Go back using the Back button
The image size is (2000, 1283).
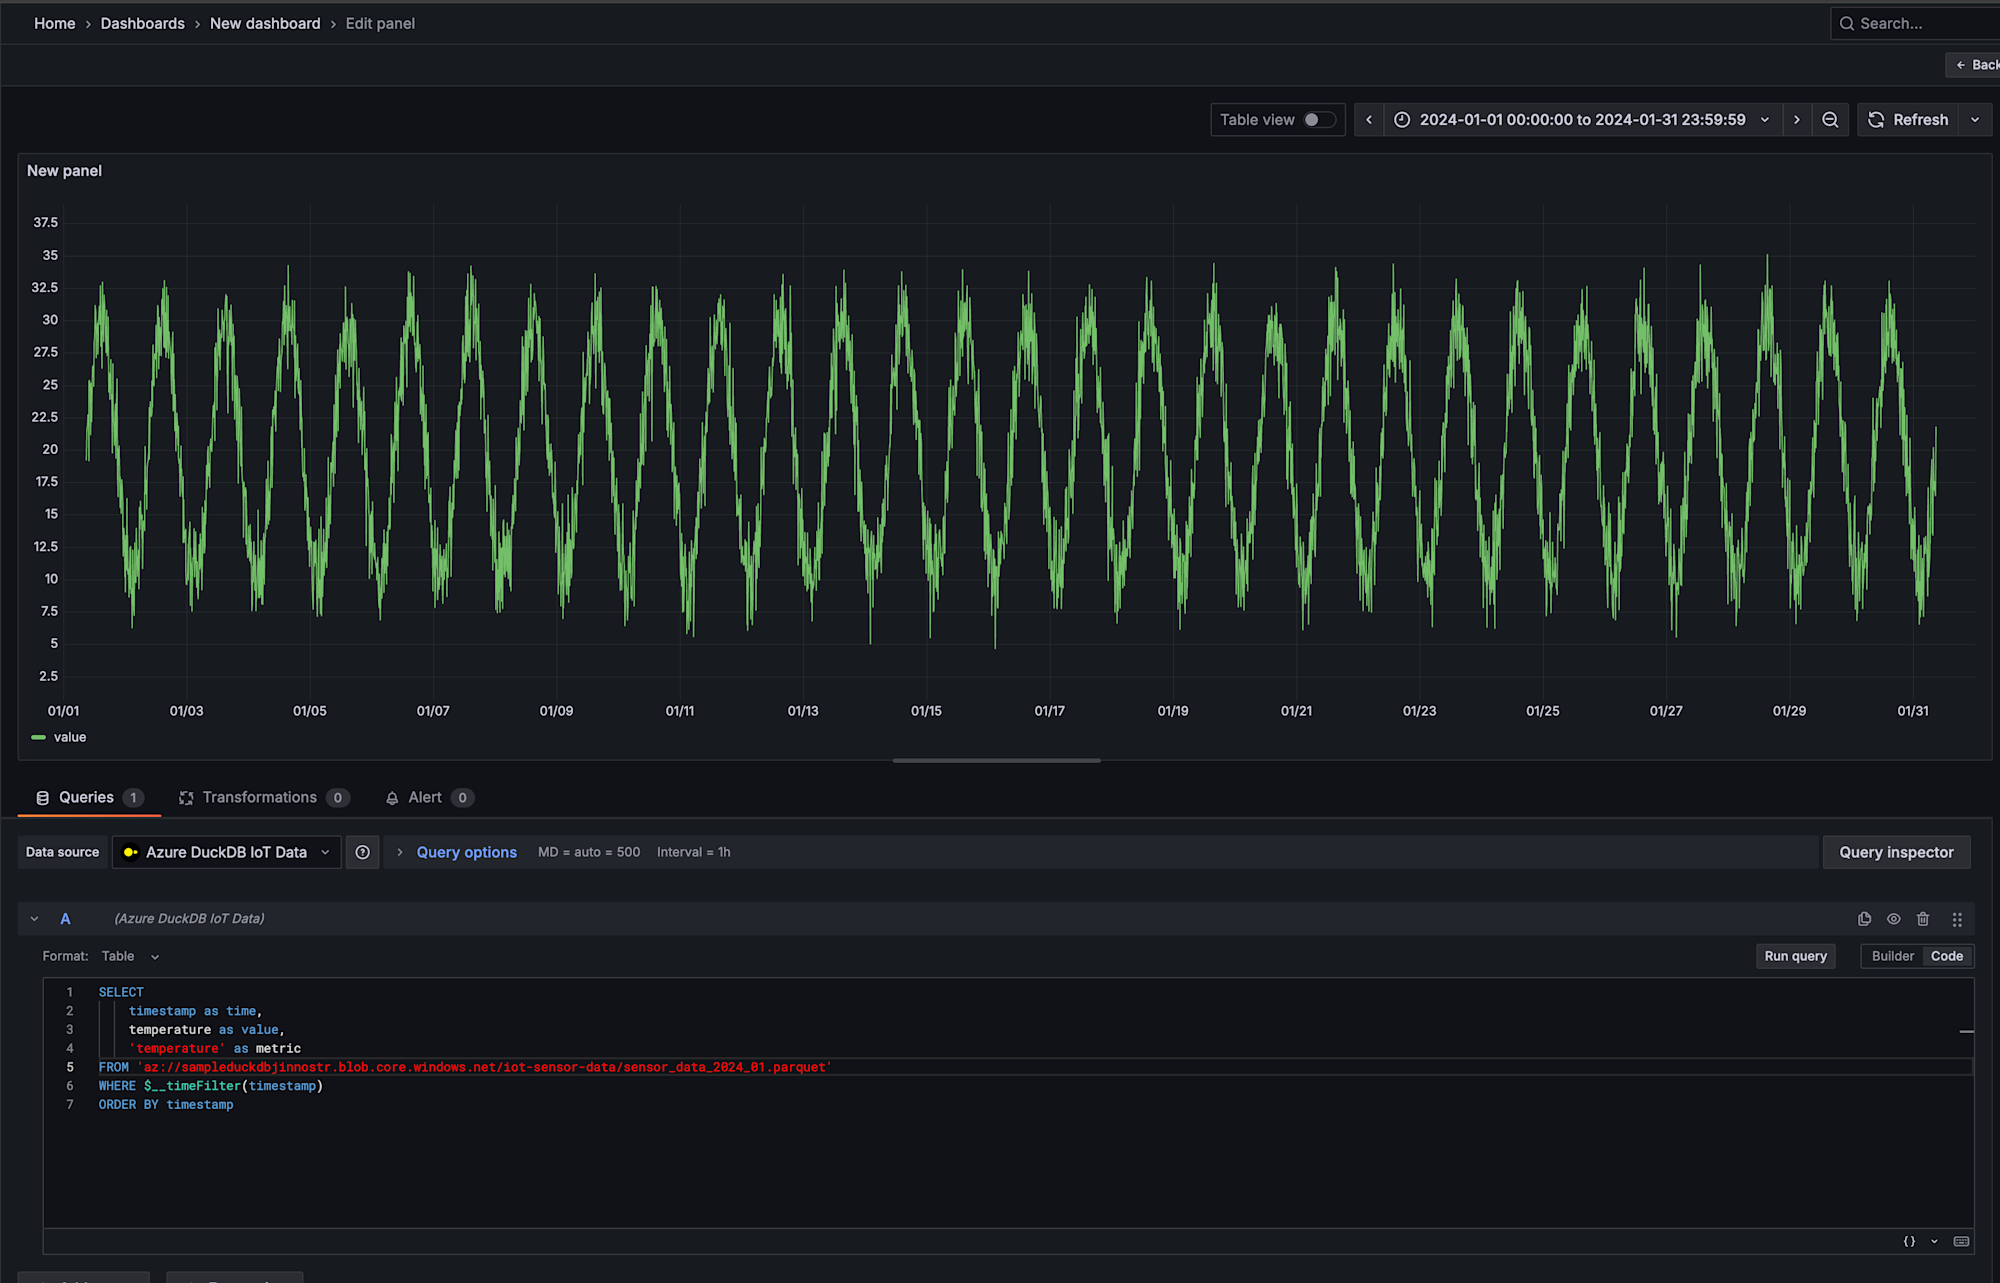[x=1974, y=65]
